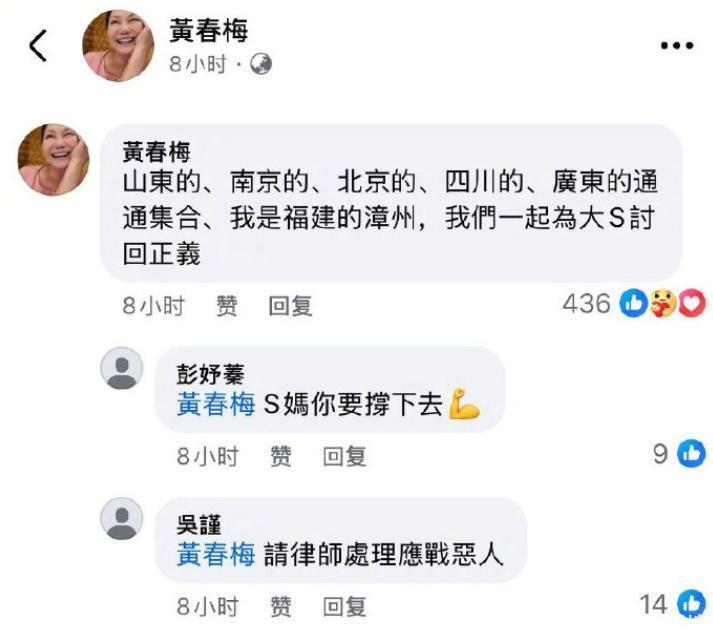
Task: Open 彭妤蓁's default gray avatar
Action: 121,368
